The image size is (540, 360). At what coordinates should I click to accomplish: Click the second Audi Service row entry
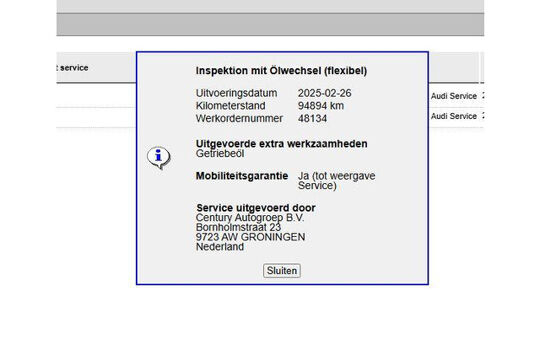454,116
